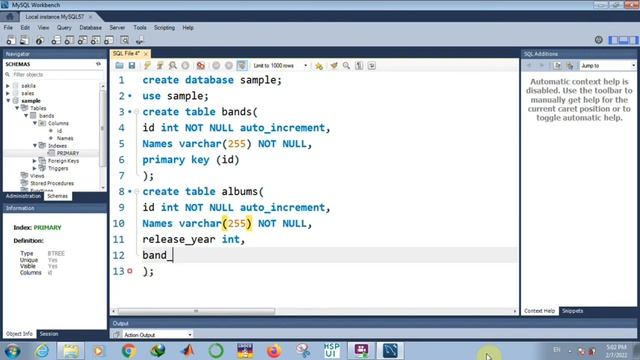Toggle the left sidebar visibility
Image resolution: width=640 pixels, height=360 pixels.
613,40
